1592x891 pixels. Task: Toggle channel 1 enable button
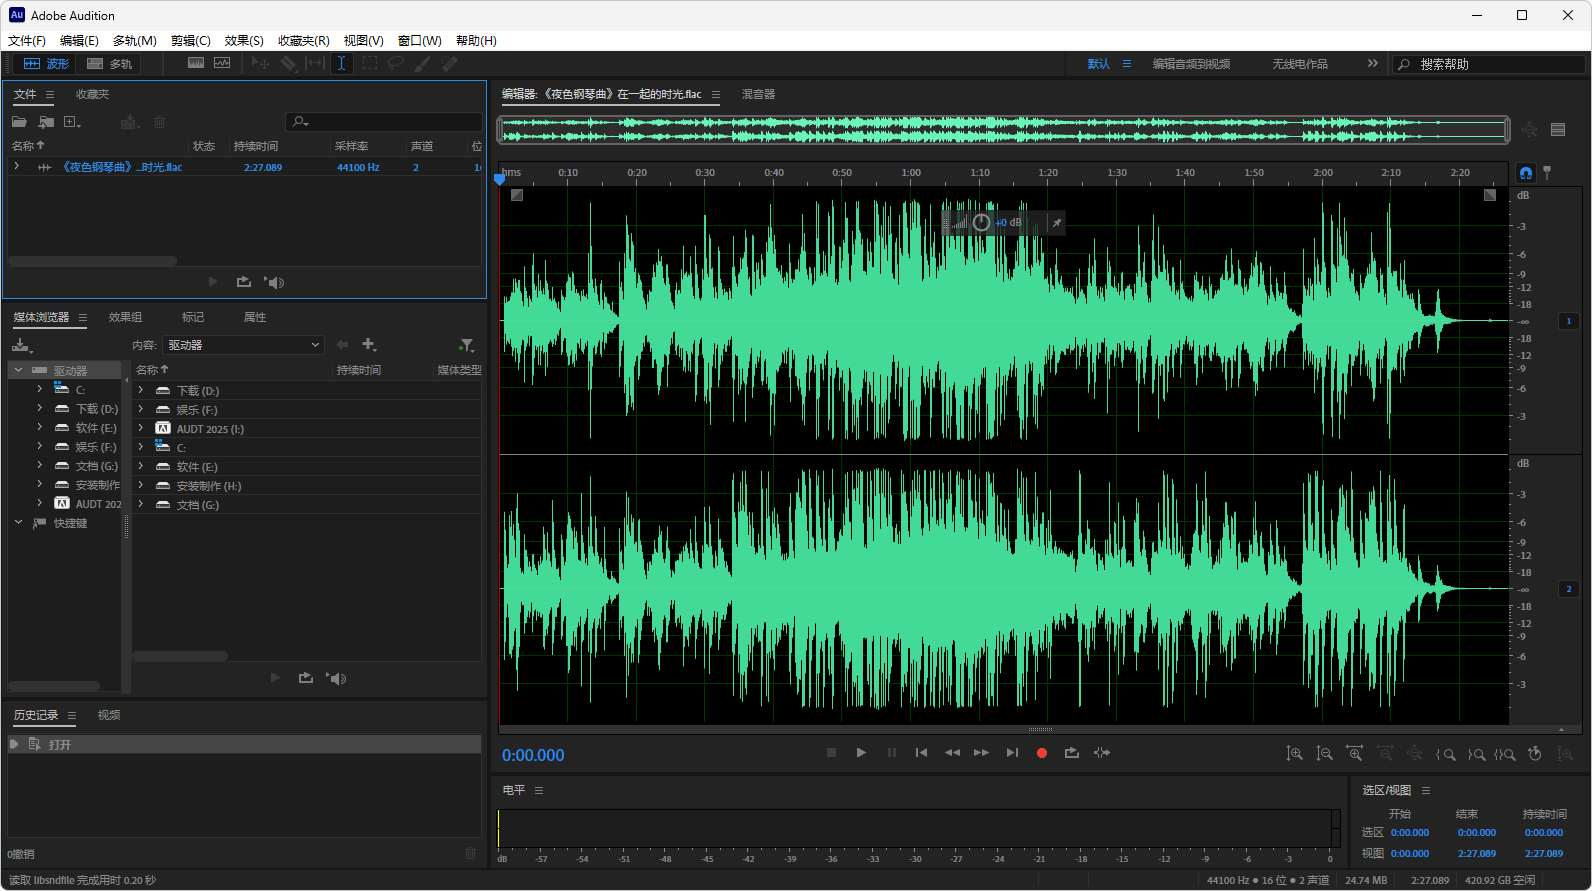[1568, 321]
